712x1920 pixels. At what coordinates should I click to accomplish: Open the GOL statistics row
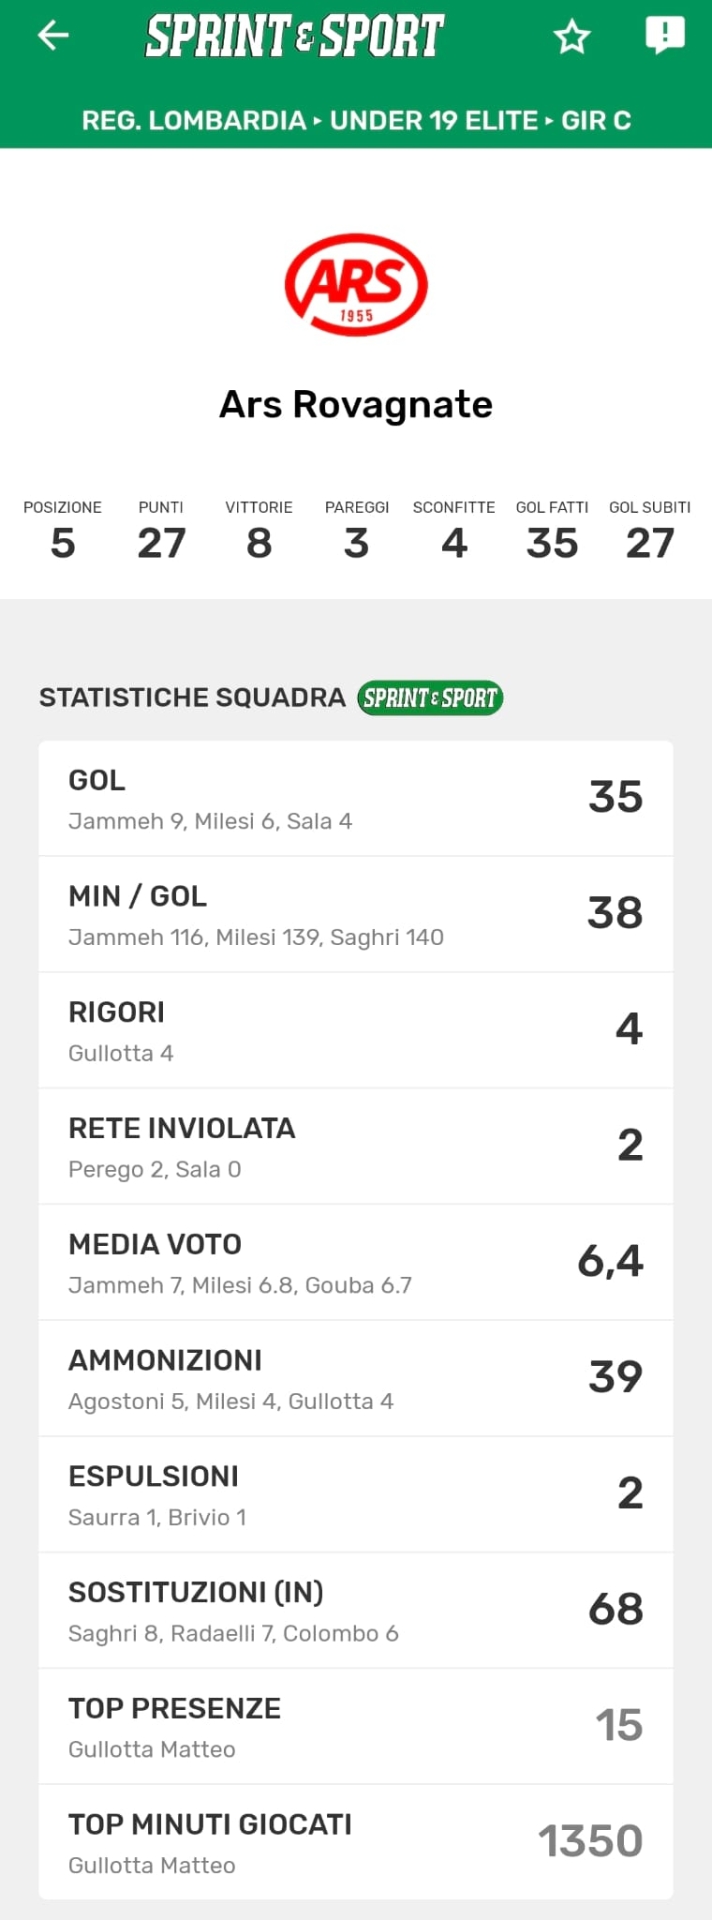tap(356, 799)
